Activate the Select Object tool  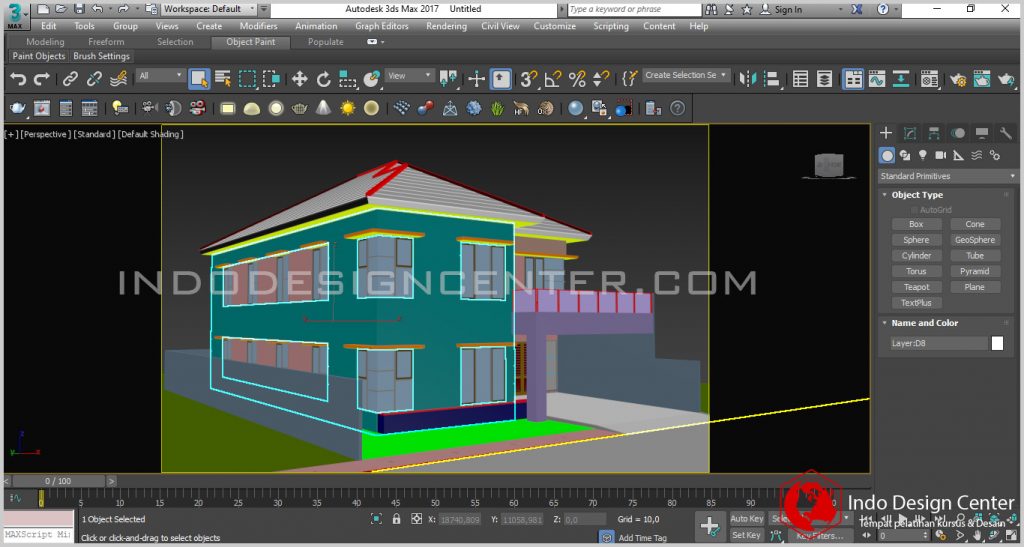click(x=199, y=79)
